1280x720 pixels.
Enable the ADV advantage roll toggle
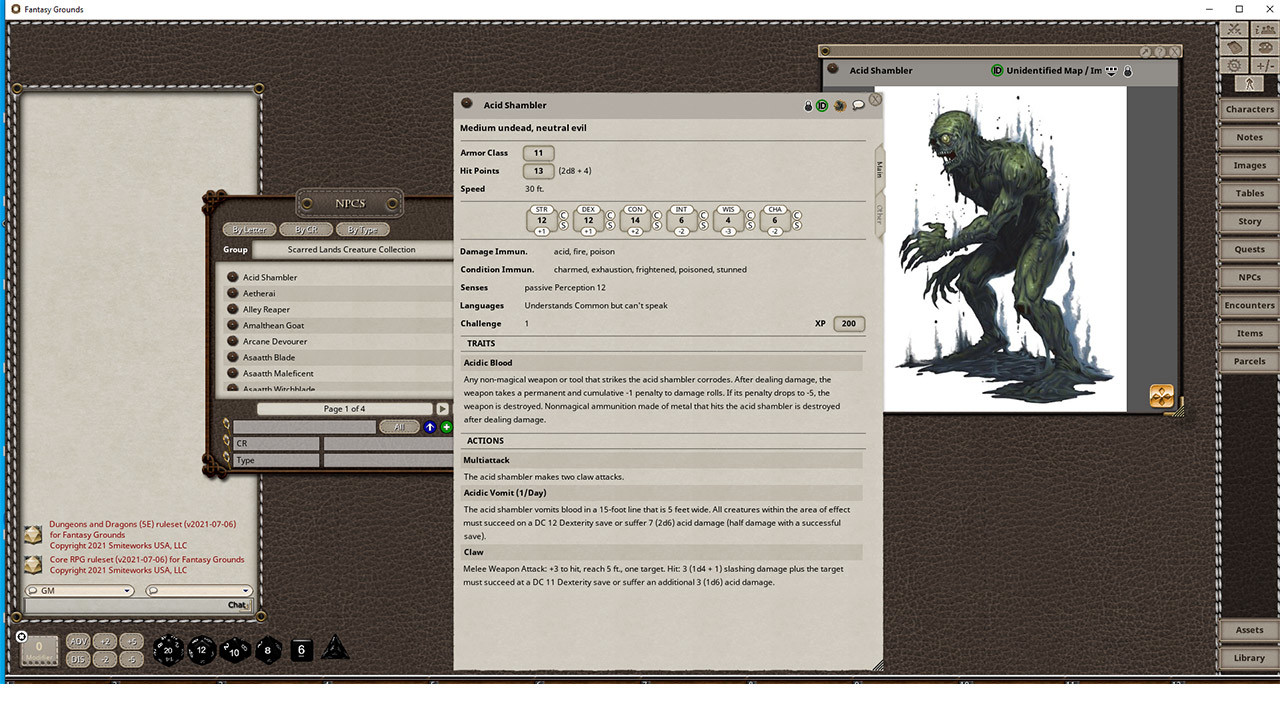[x=78, y=640]
